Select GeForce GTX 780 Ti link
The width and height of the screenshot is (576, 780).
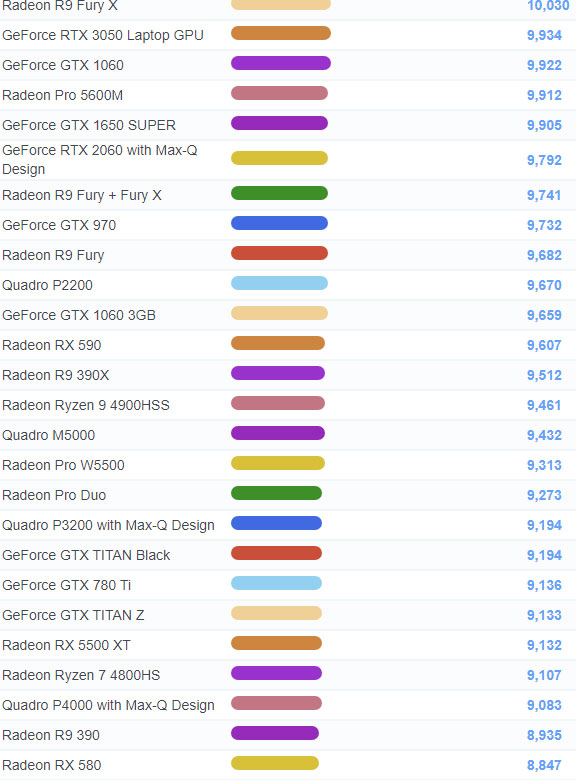pos(67,585)
